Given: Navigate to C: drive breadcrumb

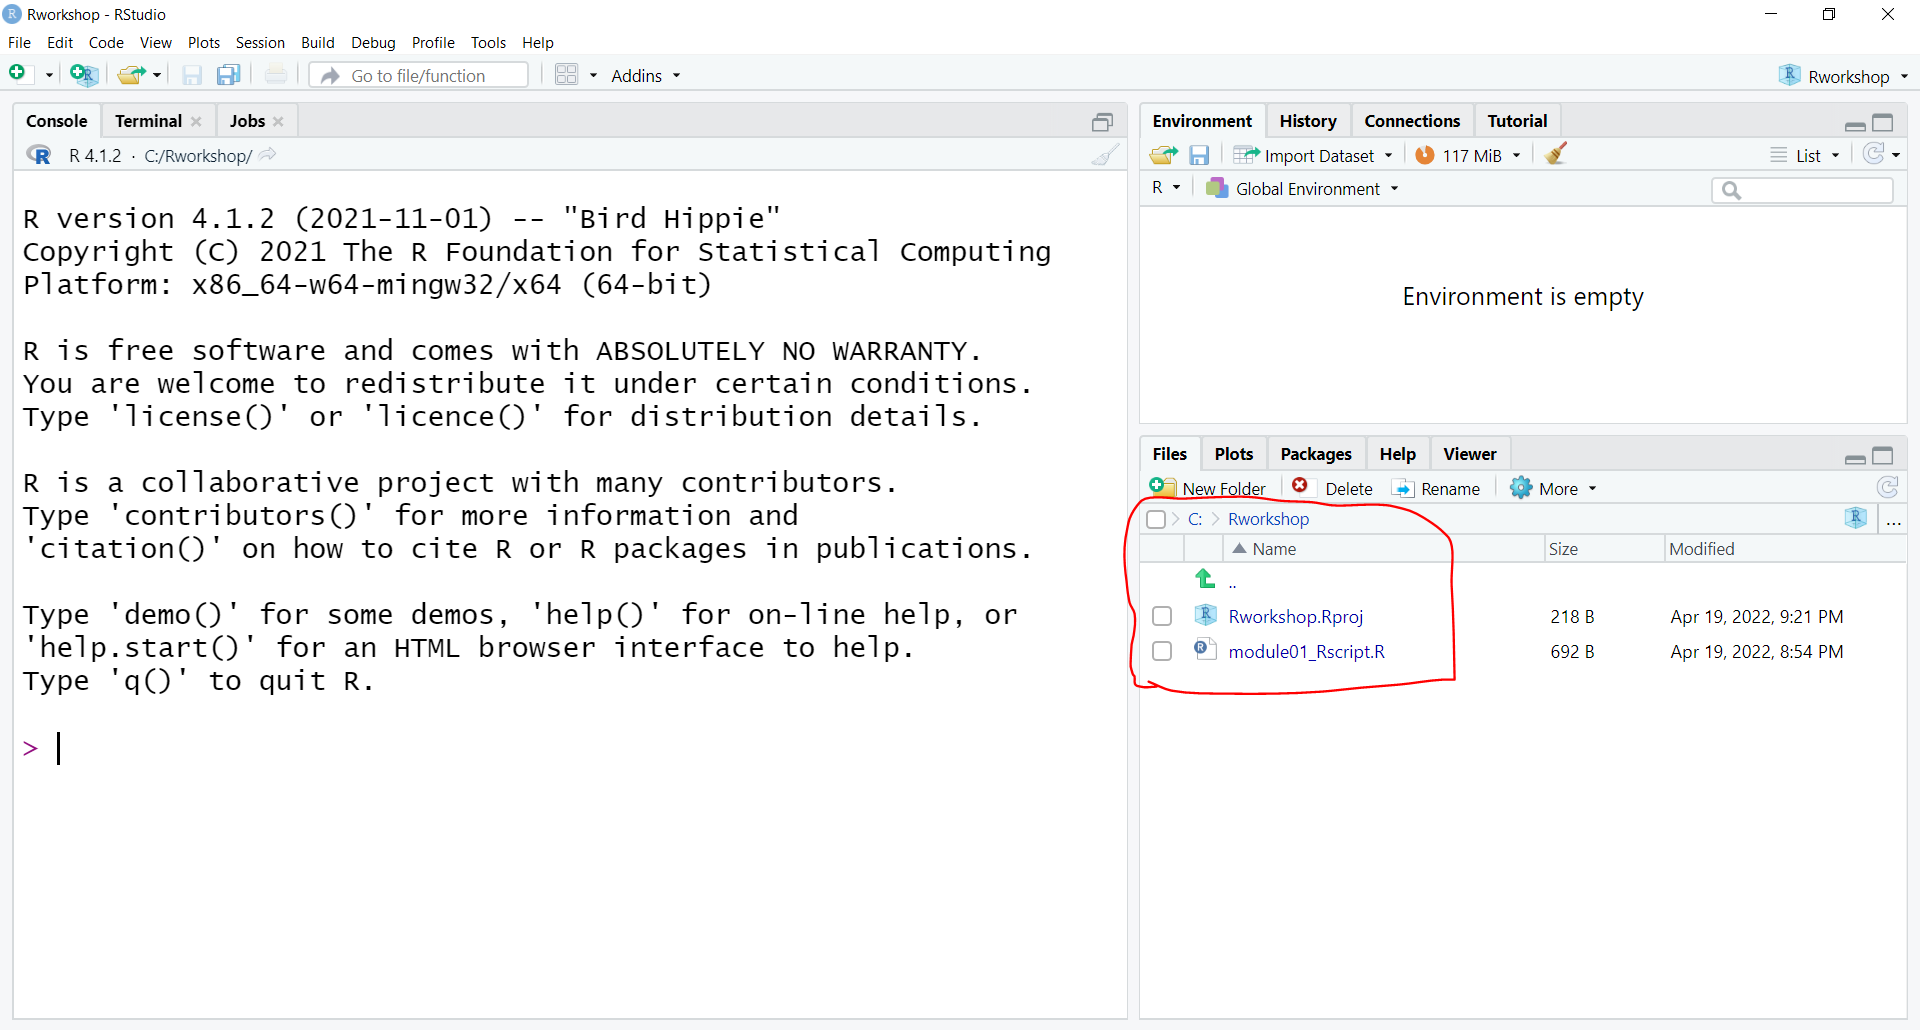Looking at the screenshot, I should tap(1194, 519).
